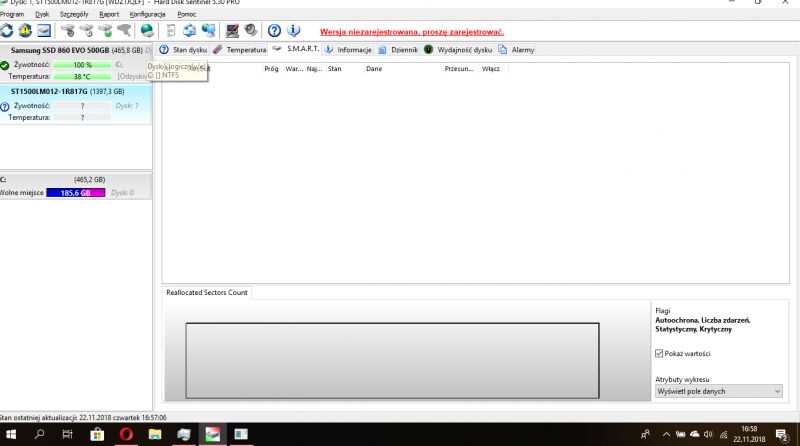Click the Przesun... column header
Viewport: 800px width, 446px height.
click(x=460, y=68)
